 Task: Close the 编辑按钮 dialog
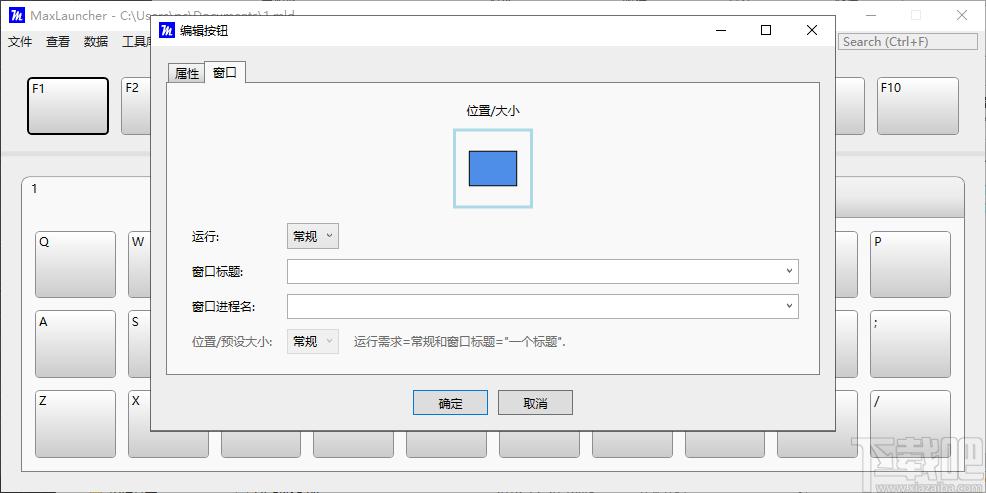click(812, 30)
